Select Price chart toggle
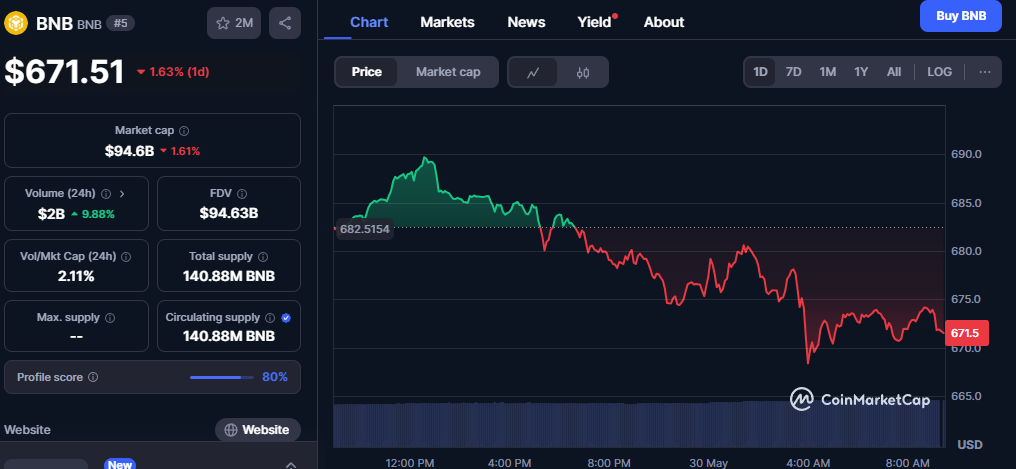Image resolution: width=1016 pixels, height=469 pixels. (x=367, y=72)
